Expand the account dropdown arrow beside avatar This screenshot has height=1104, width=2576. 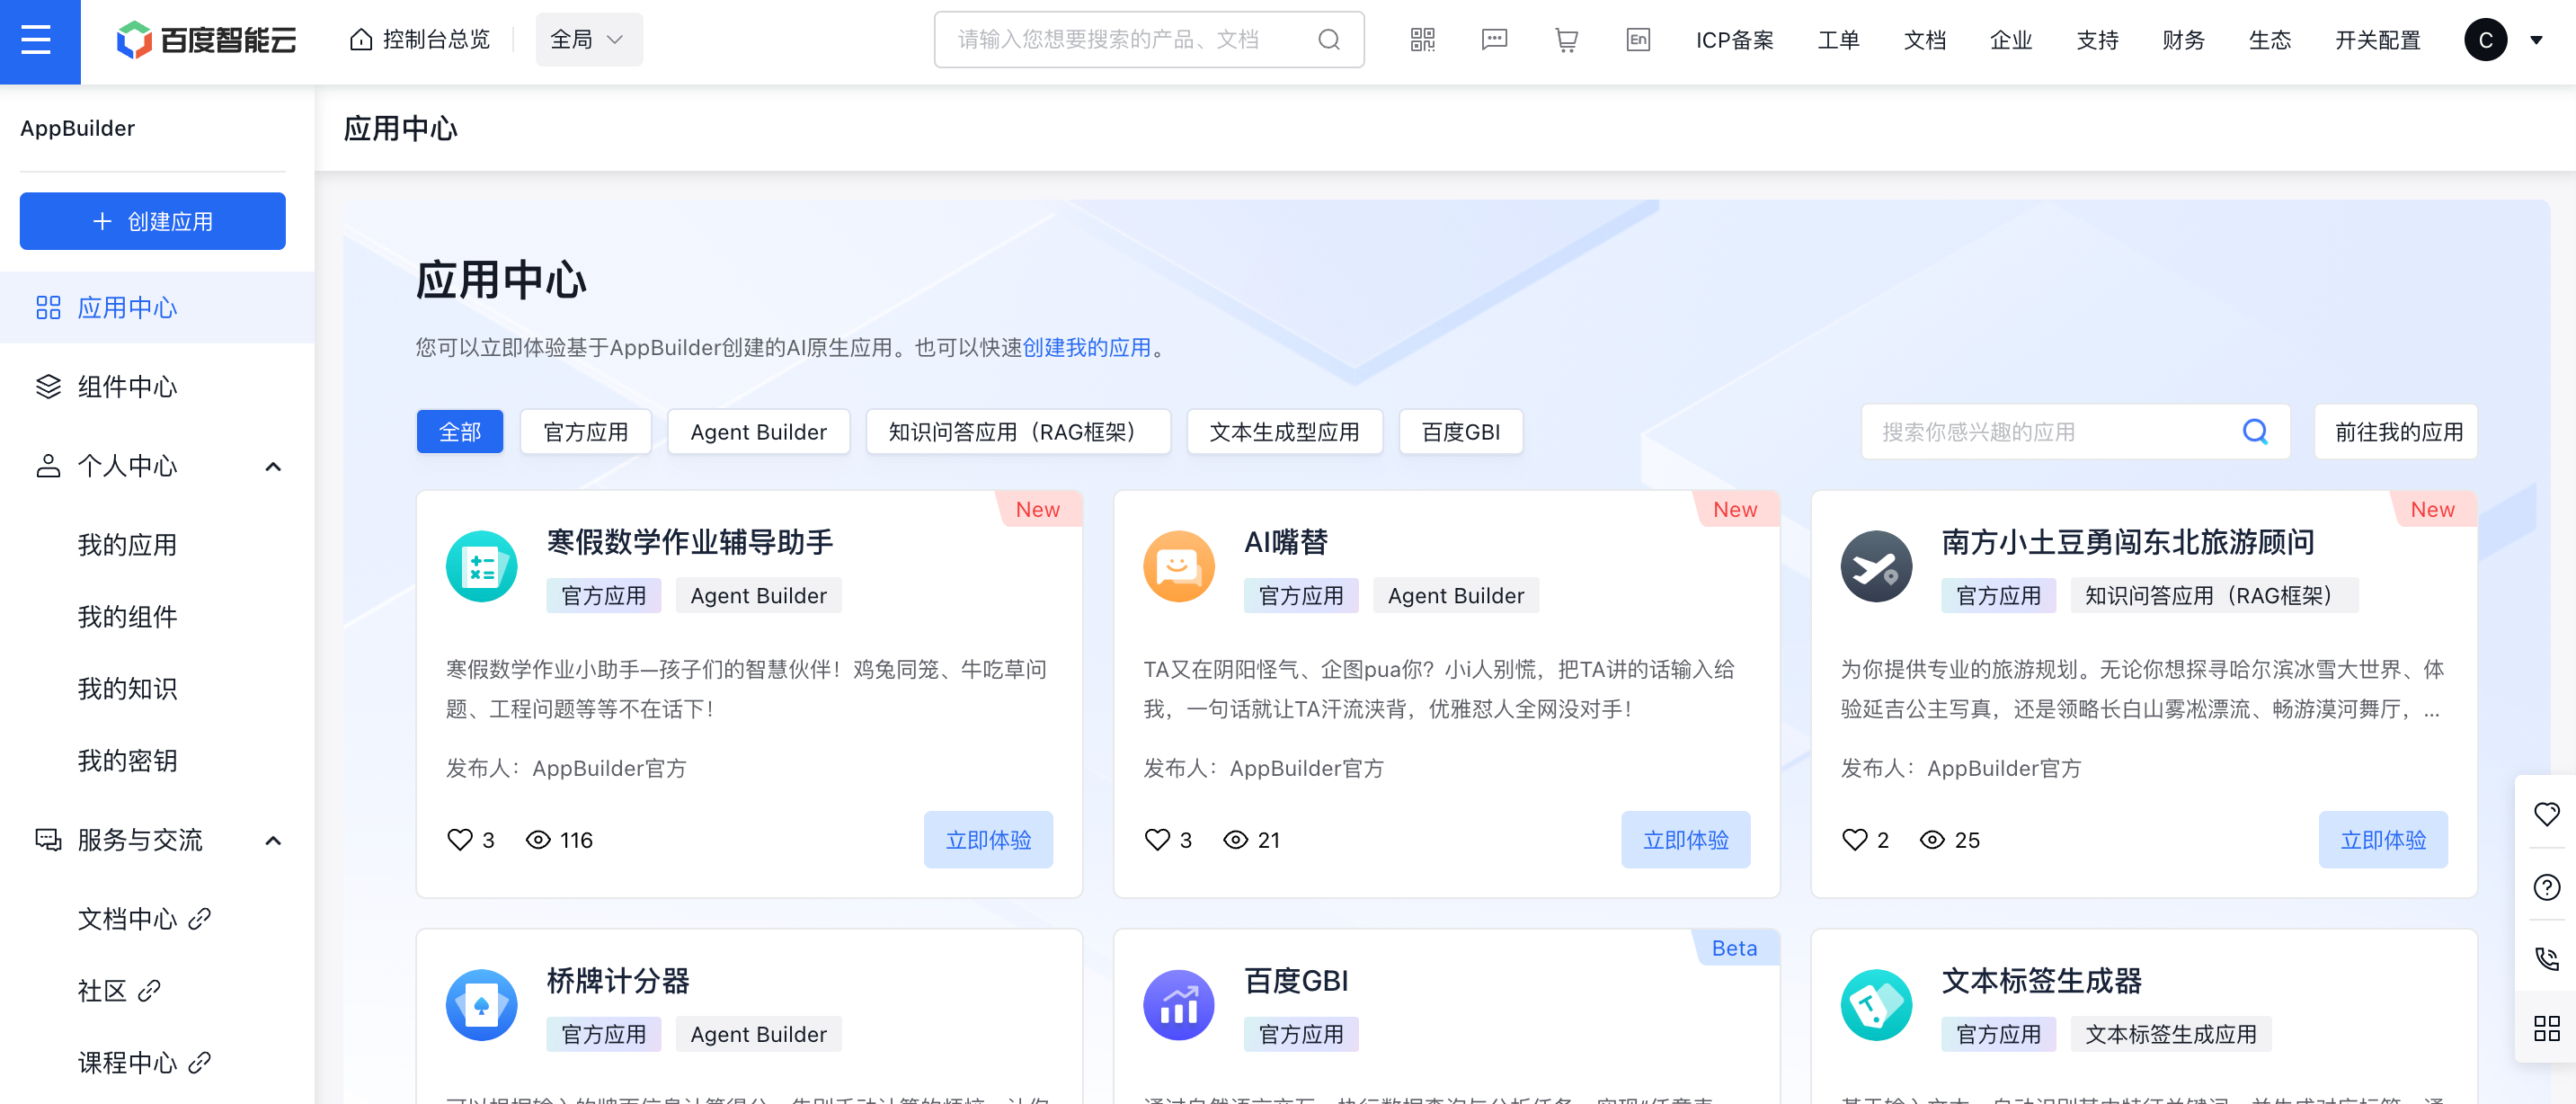tap(2536, 40)
